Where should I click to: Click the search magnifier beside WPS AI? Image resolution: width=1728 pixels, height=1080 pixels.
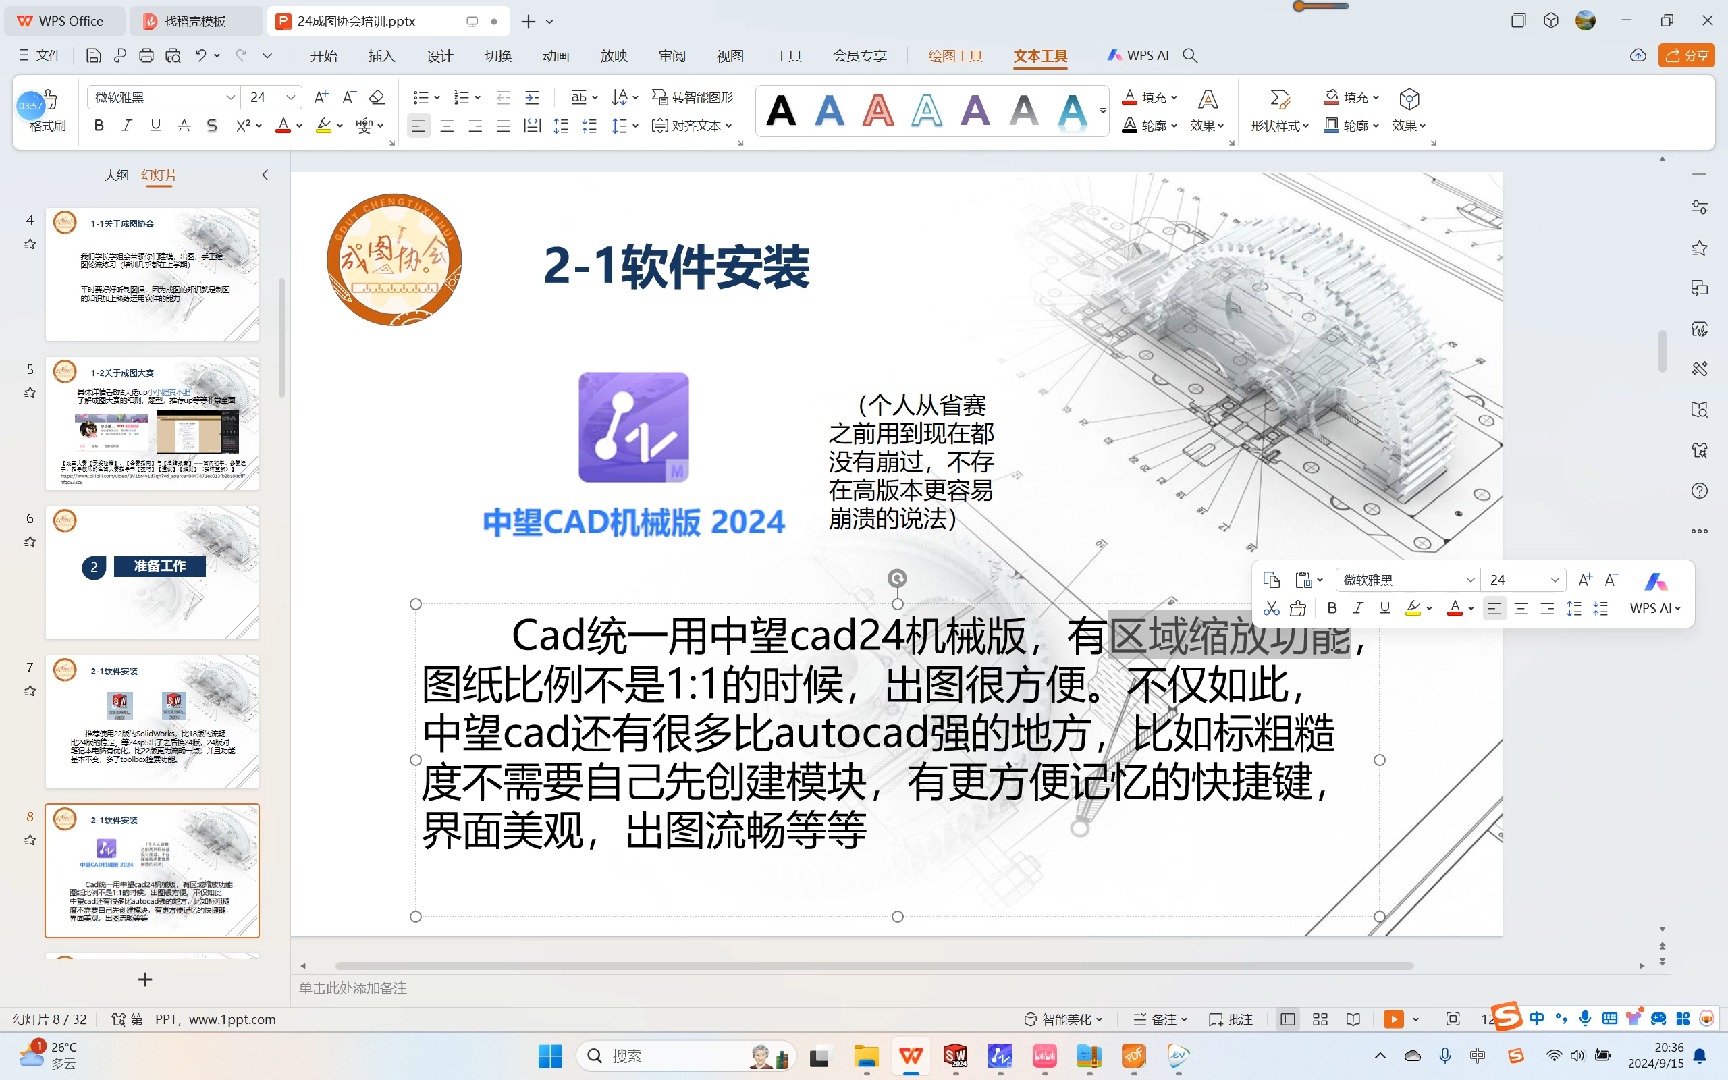click(x=1190, y=56)
